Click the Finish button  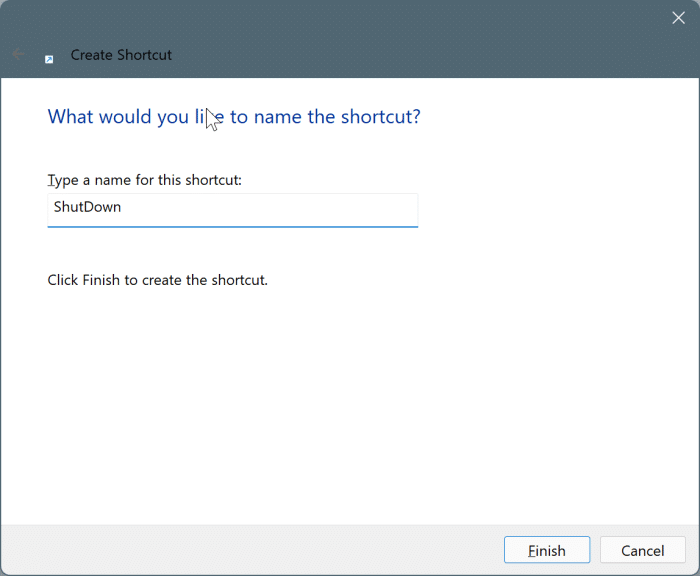[x=546, y=550]
